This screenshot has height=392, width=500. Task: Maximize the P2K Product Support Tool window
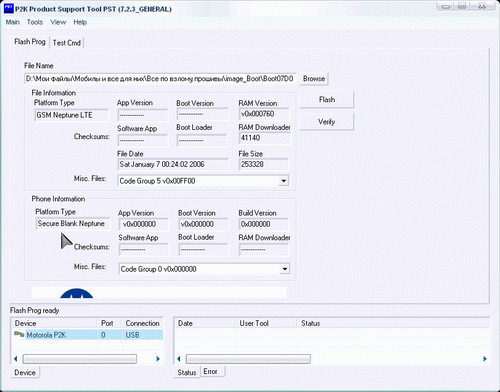coord(462,6)
